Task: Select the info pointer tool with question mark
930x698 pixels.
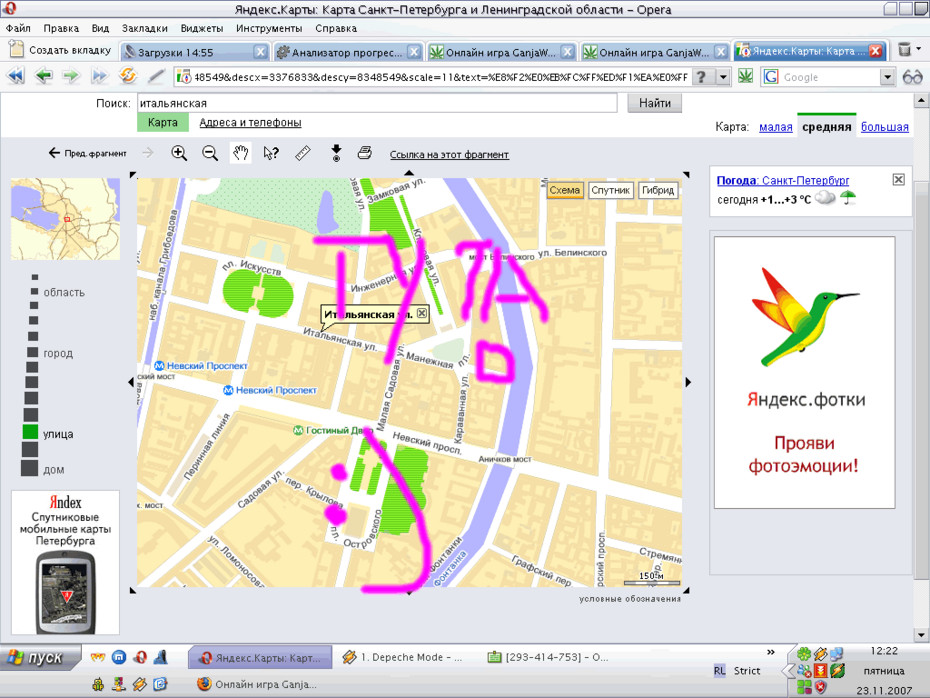Action: coord(270,154)
